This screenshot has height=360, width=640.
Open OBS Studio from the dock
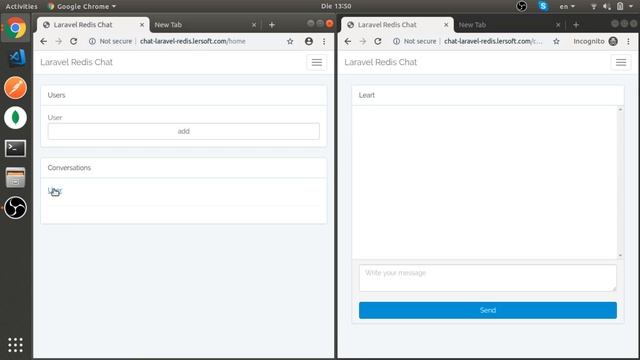point(16,208)
